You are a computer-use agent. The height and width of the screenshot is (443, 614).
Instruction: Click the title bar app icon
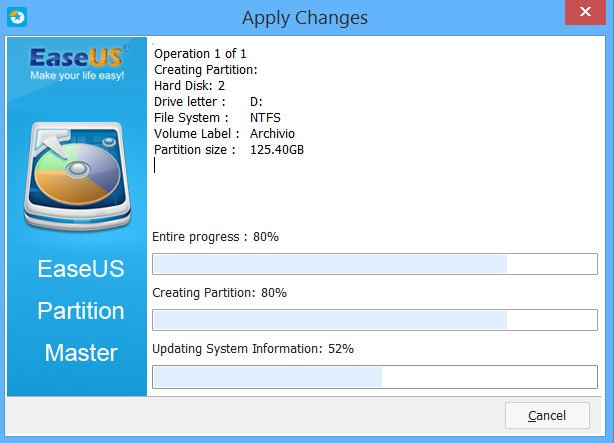click(x=17, y=17)
